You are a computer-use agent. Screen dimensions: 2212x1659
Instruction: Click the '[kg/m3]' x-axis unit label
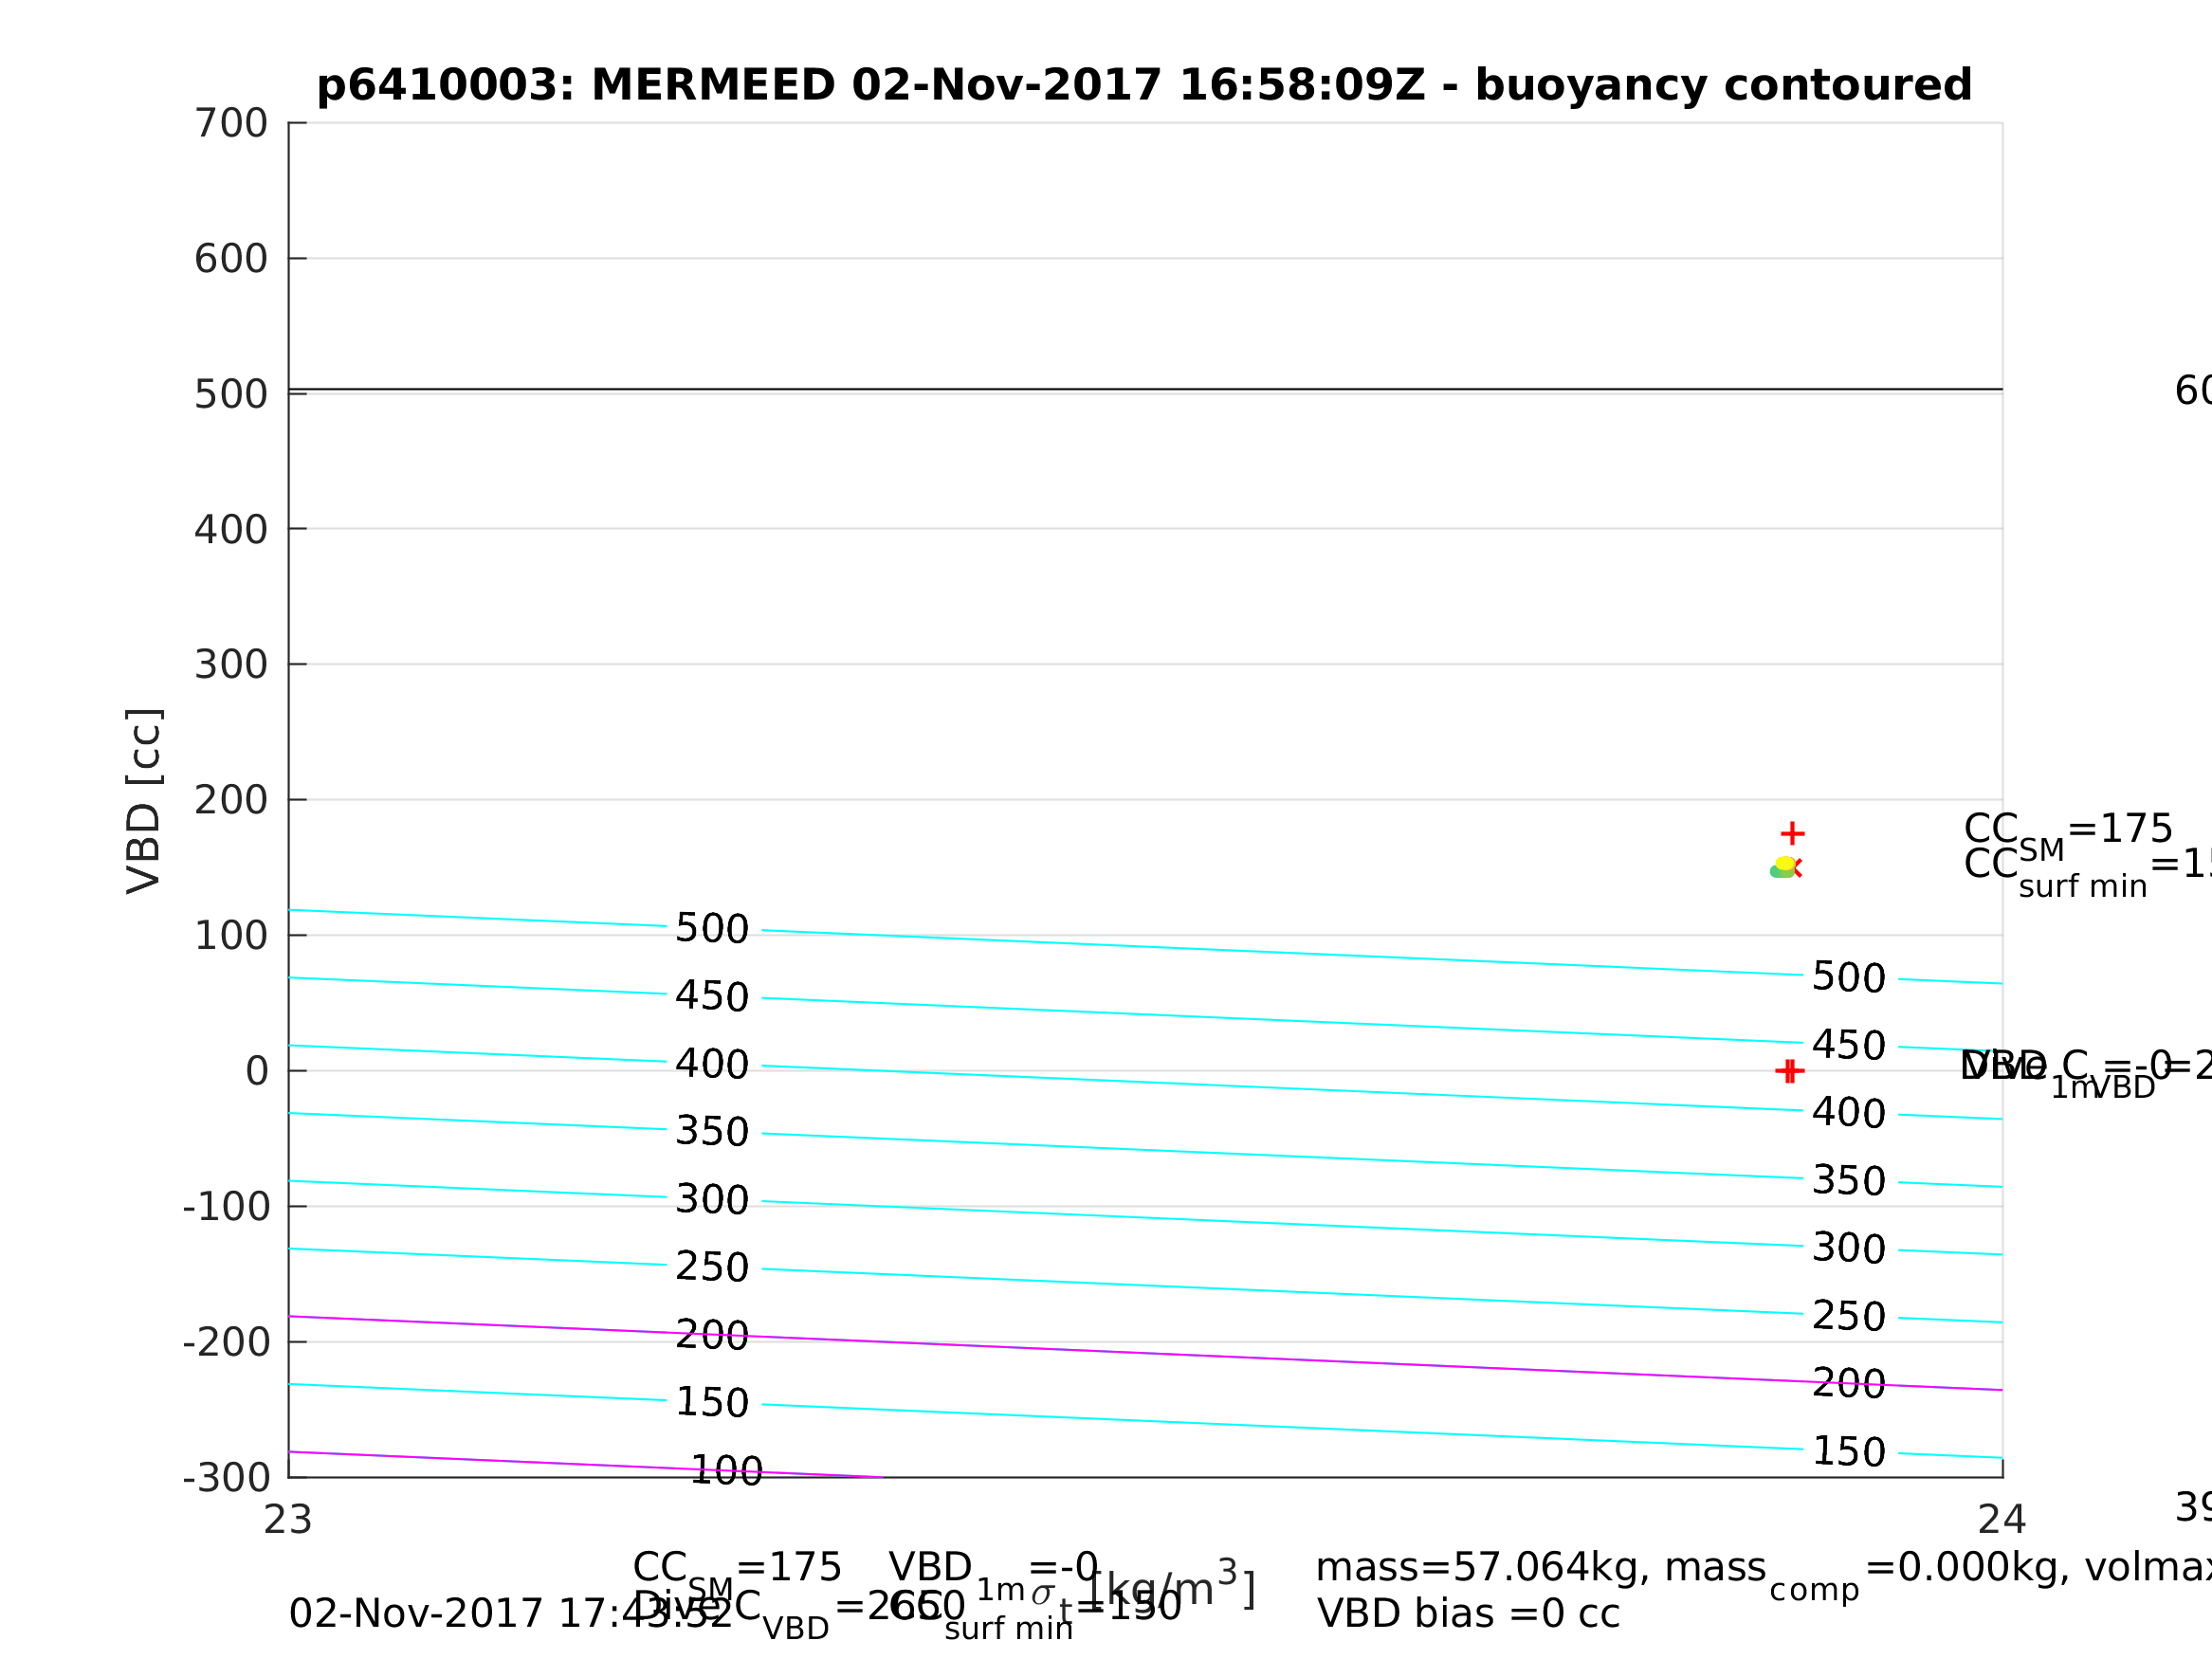(1170, 1587)
